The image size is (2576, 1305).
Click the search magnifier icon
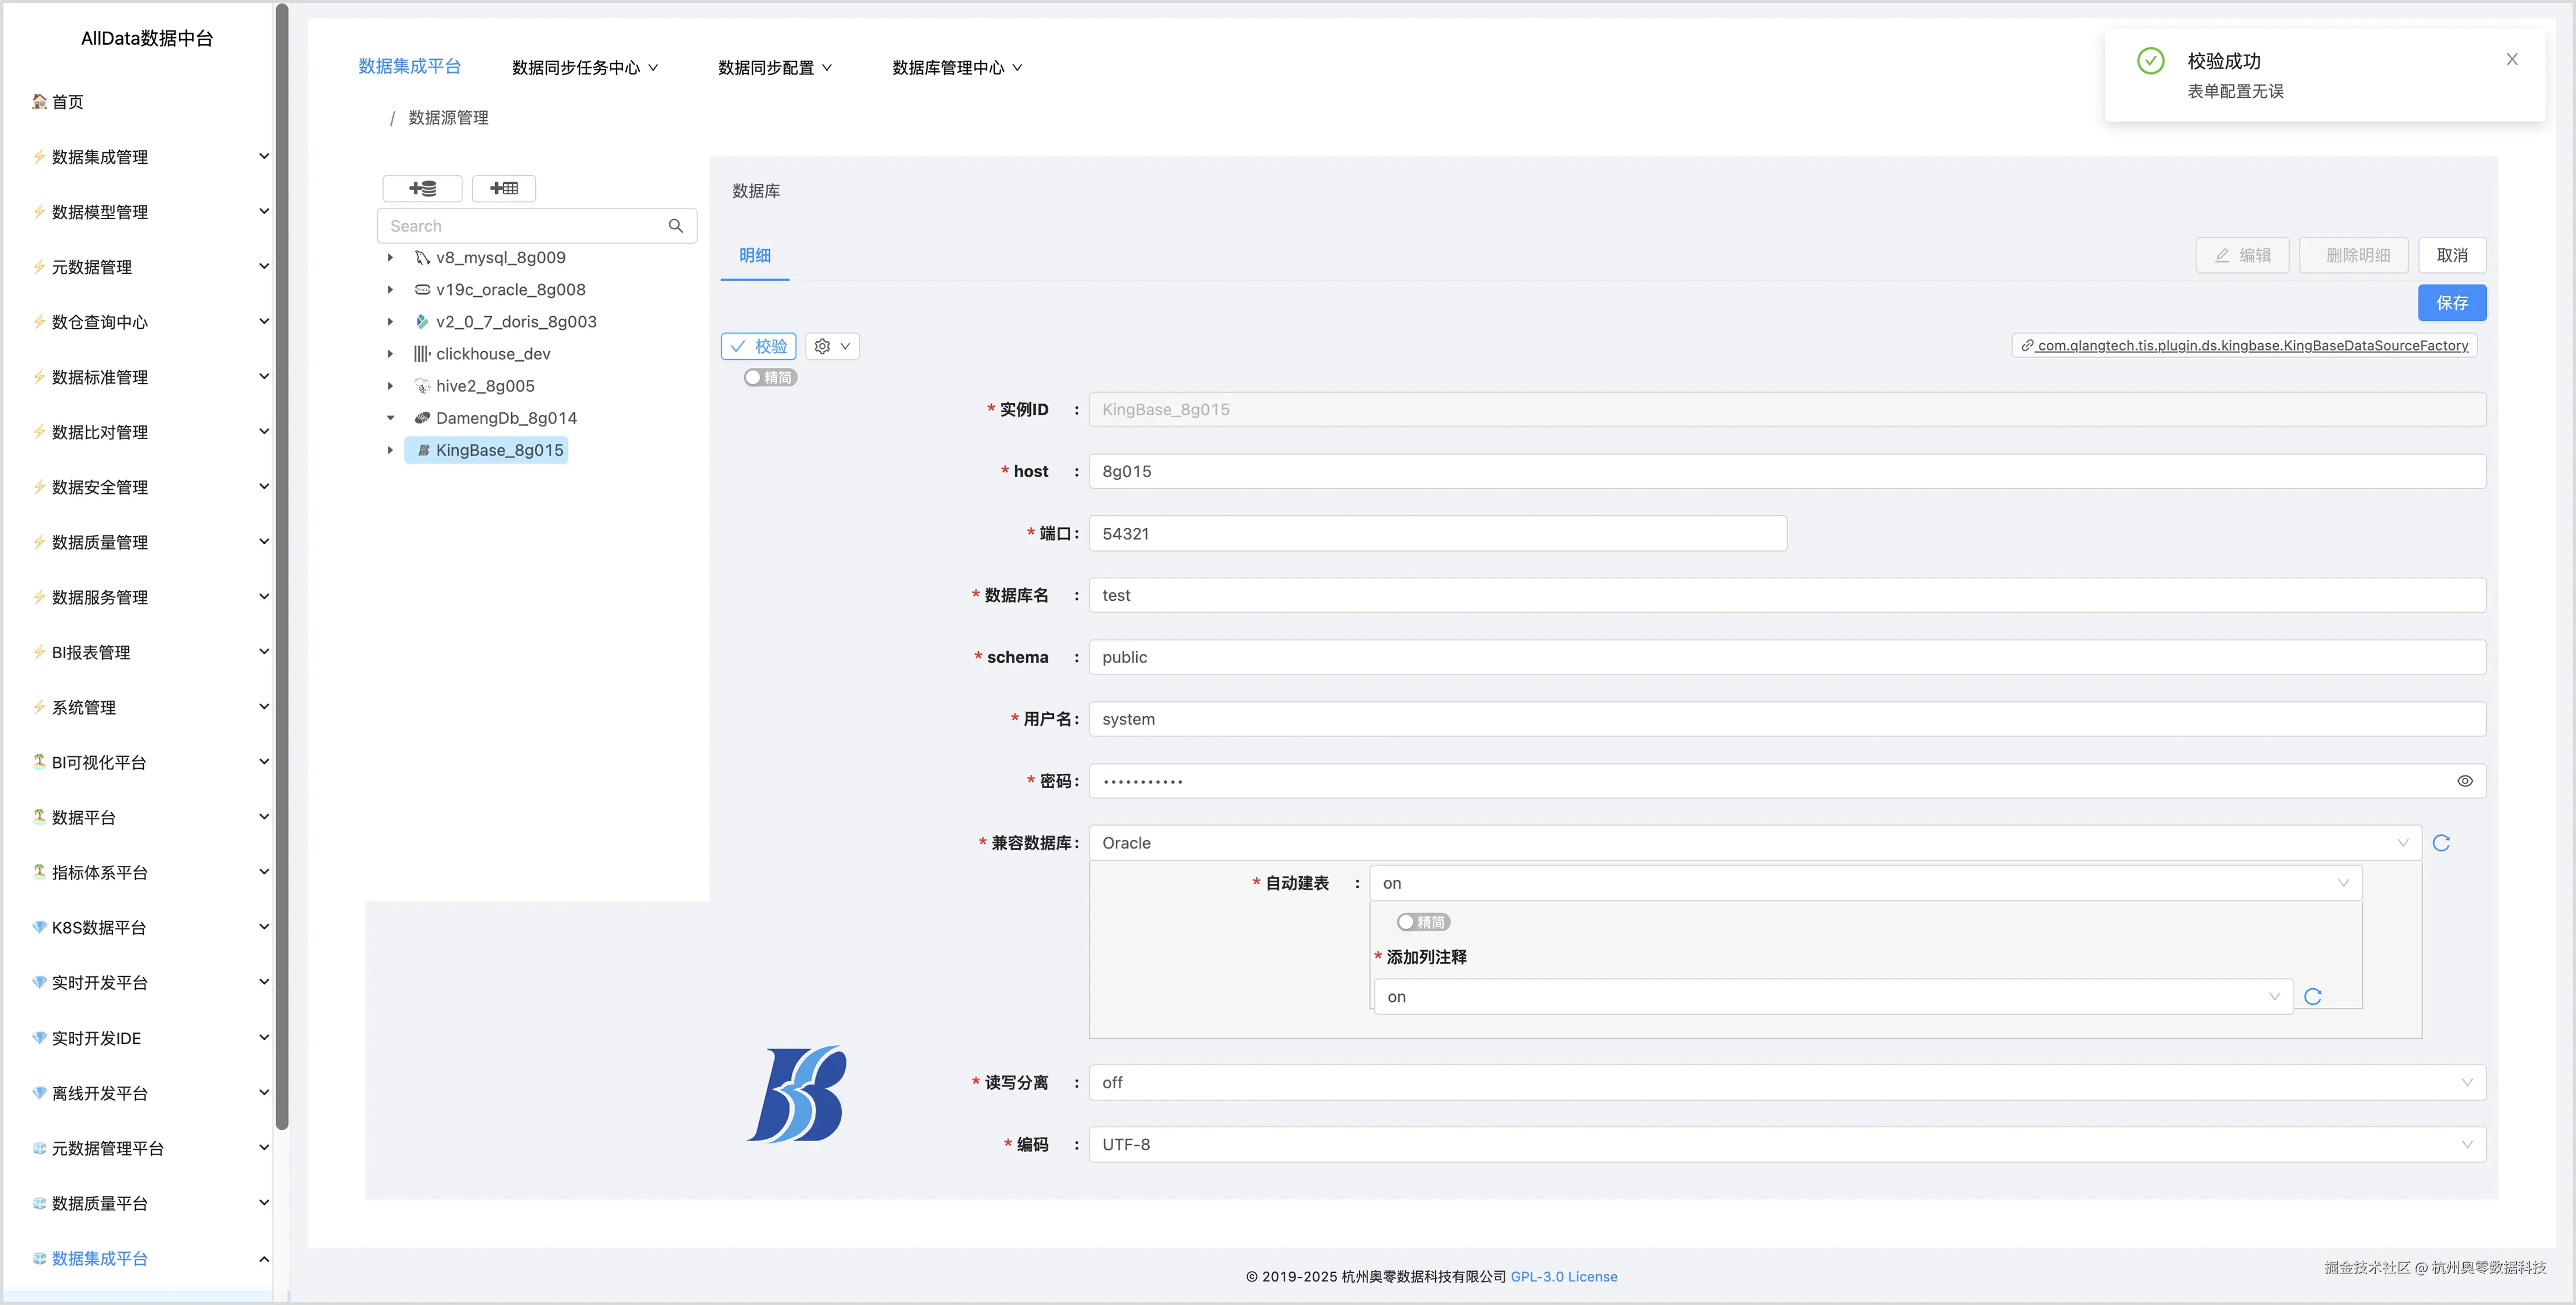pyautogui.click(x=676, y=225)
